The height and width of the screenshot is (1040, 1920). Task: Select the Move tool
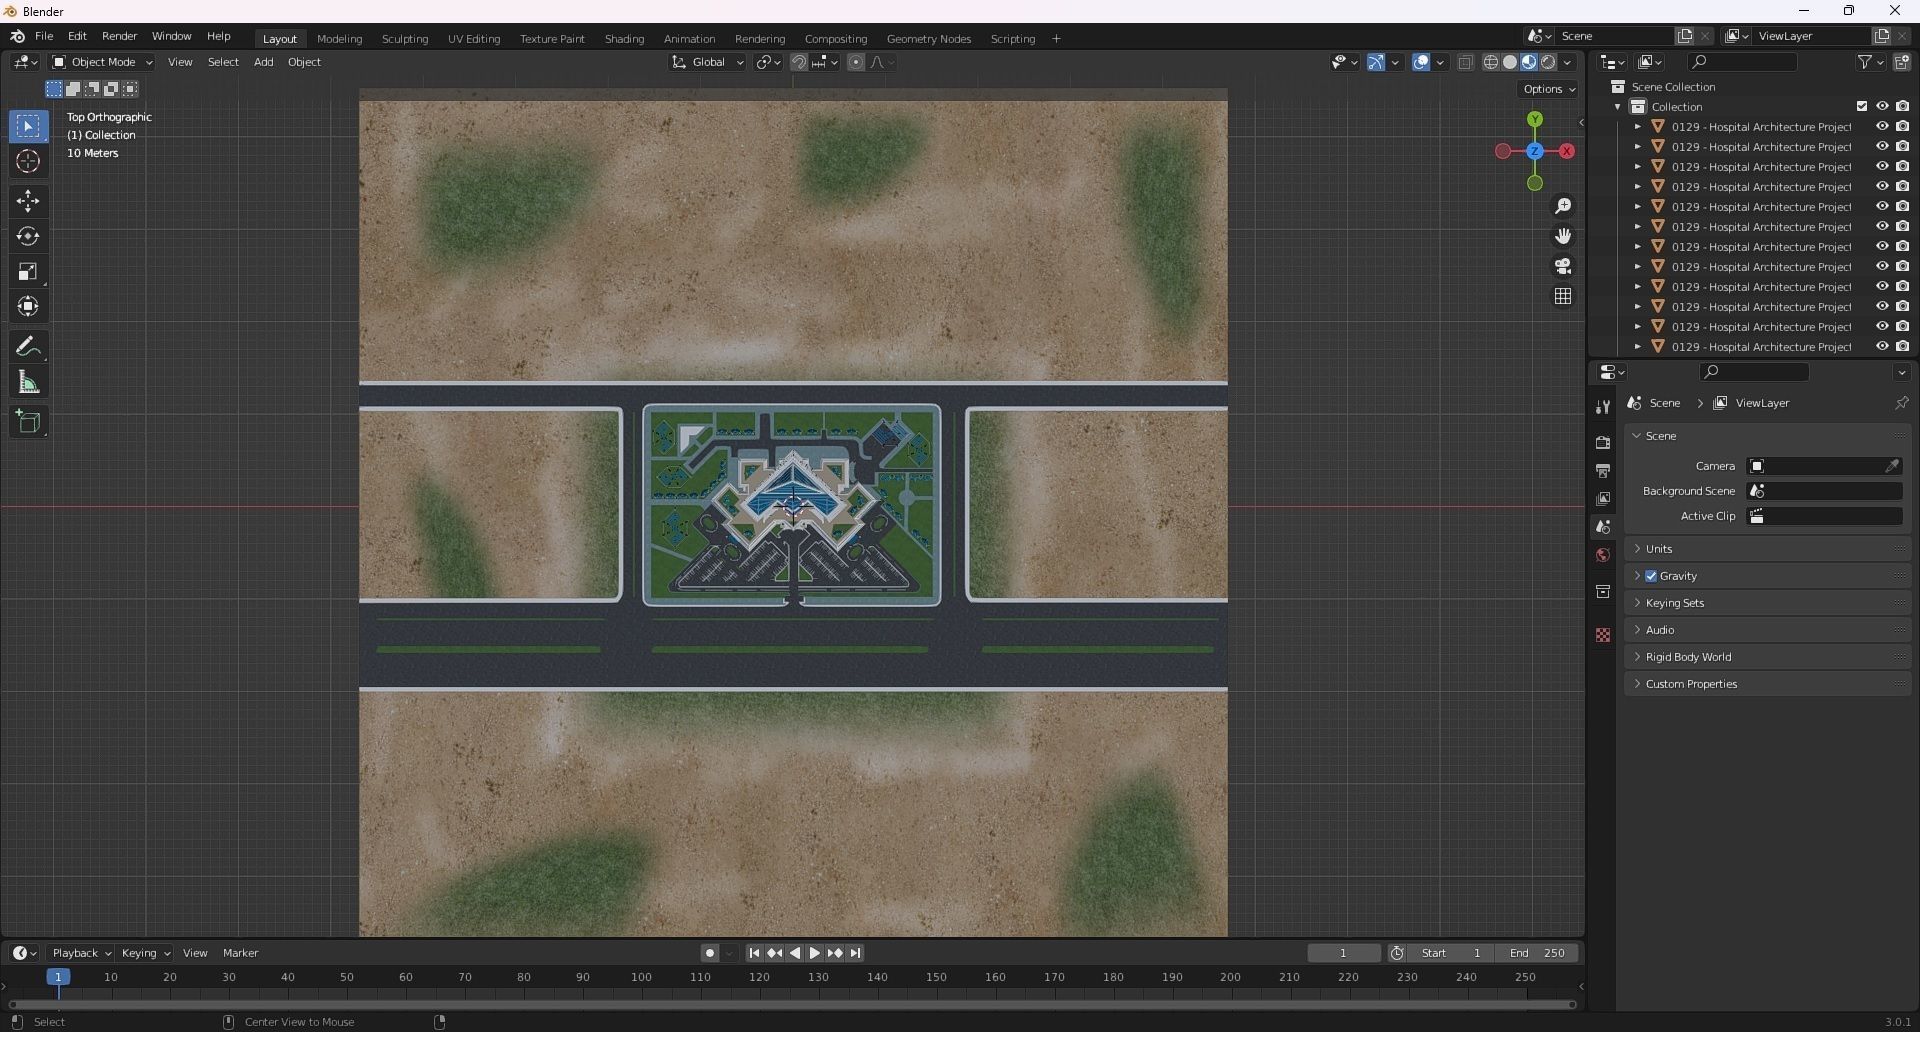pos(28,201)
